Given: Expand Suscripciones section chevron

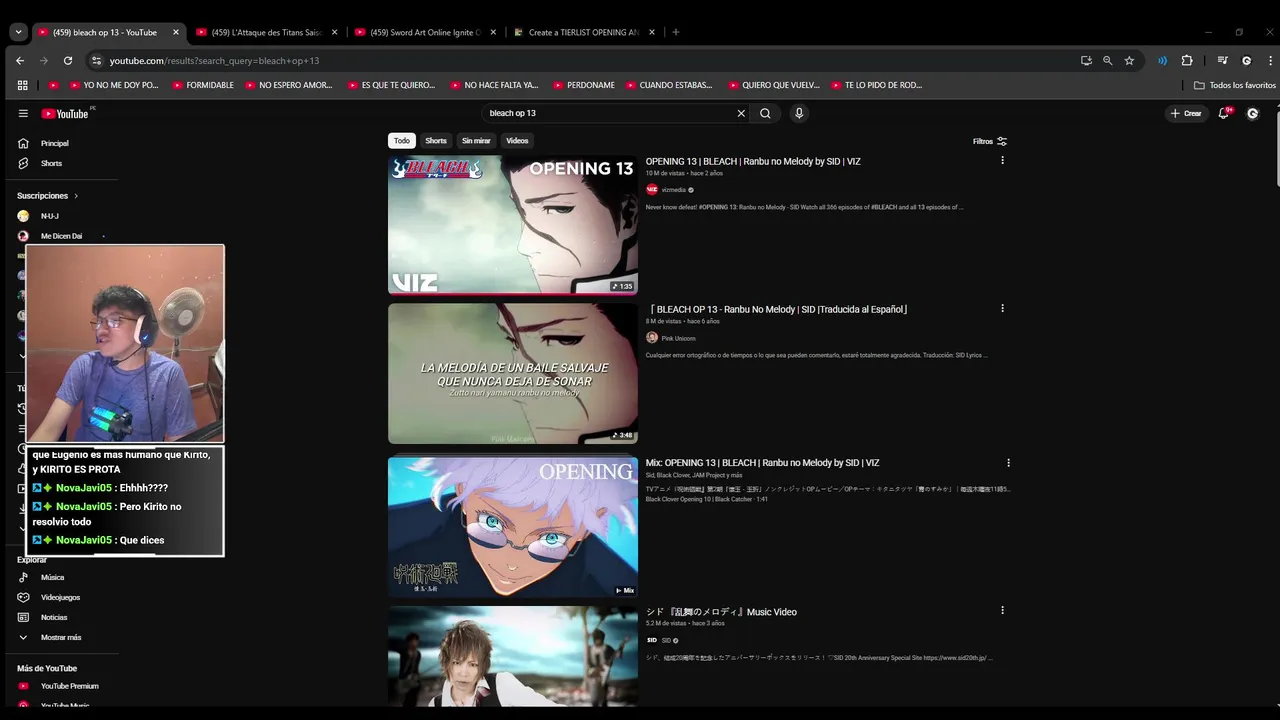Looking at the screenshot, I should [76, 196].
